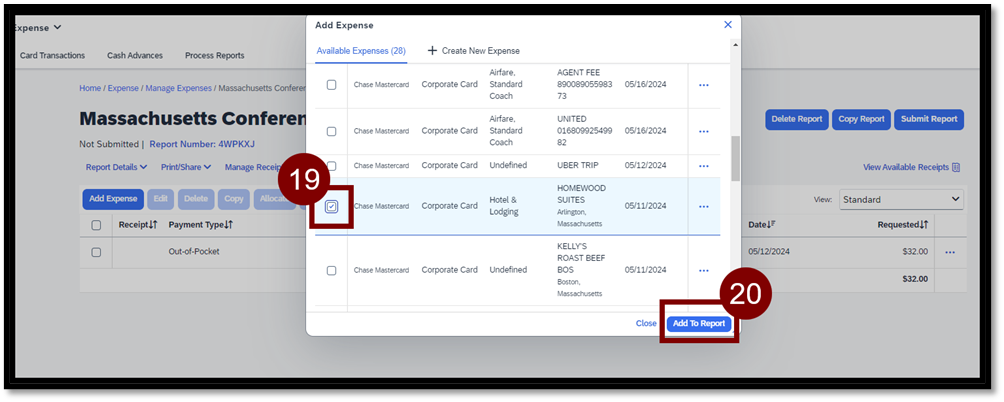This screenshot has width=1004, height=402.
Task: Switch to the Create New Expense tab
Action: click(x=473, y=51)
